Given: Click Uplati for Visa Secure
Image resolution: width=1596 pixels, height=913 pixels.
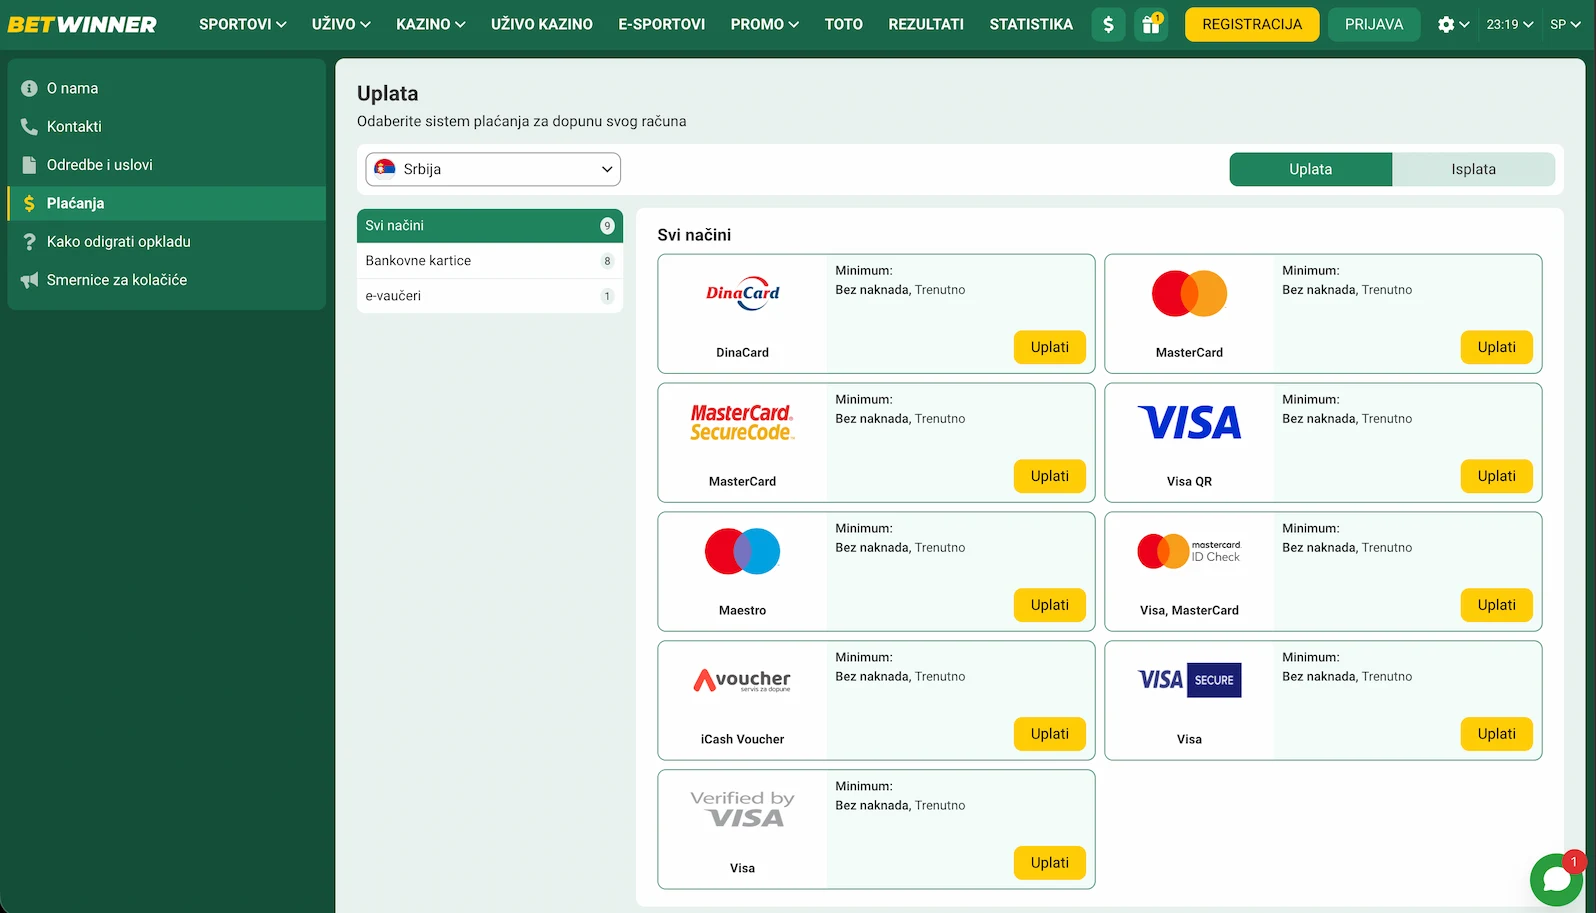Looking at the screenshot, I should (x=1497, y=734).
